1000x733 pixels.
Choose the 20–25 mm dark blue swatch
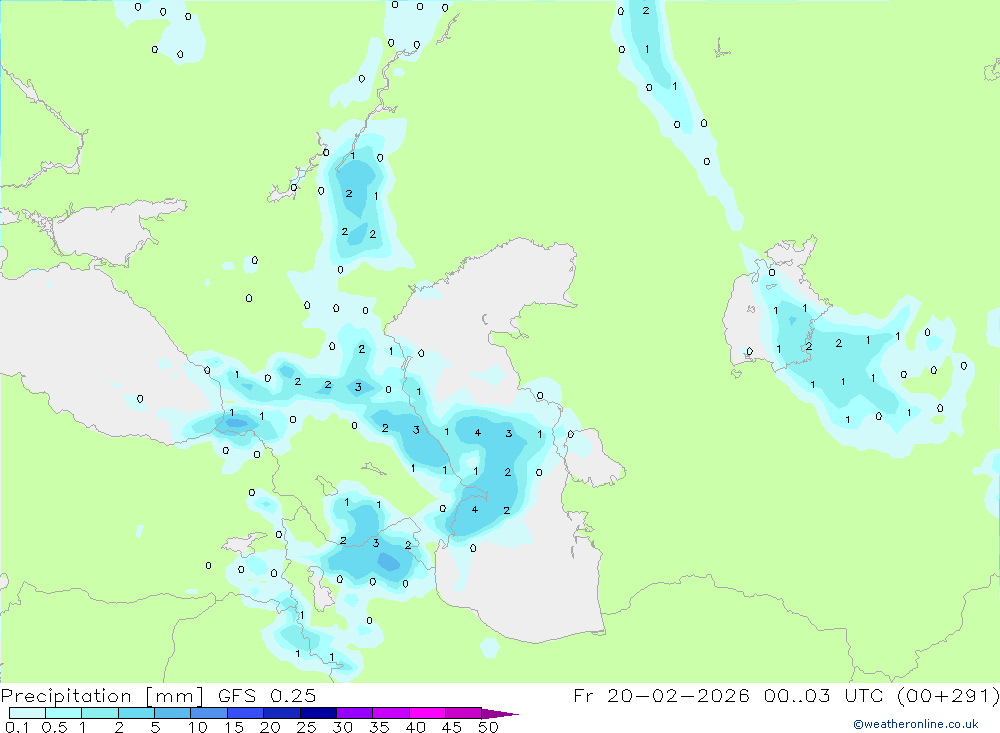282,713
